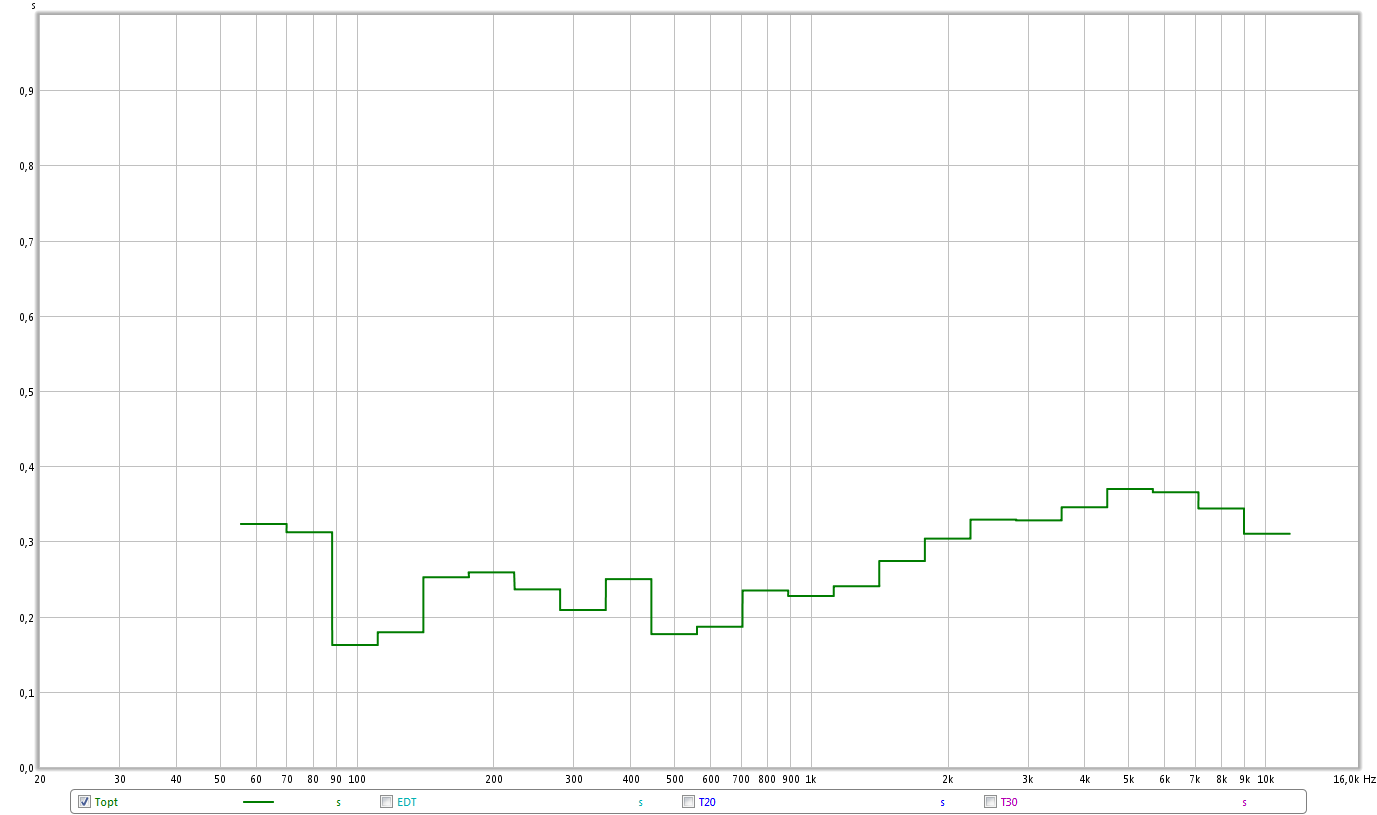1377x815 pixels.
Task: Click the EDT legend label
Action: 406,802
